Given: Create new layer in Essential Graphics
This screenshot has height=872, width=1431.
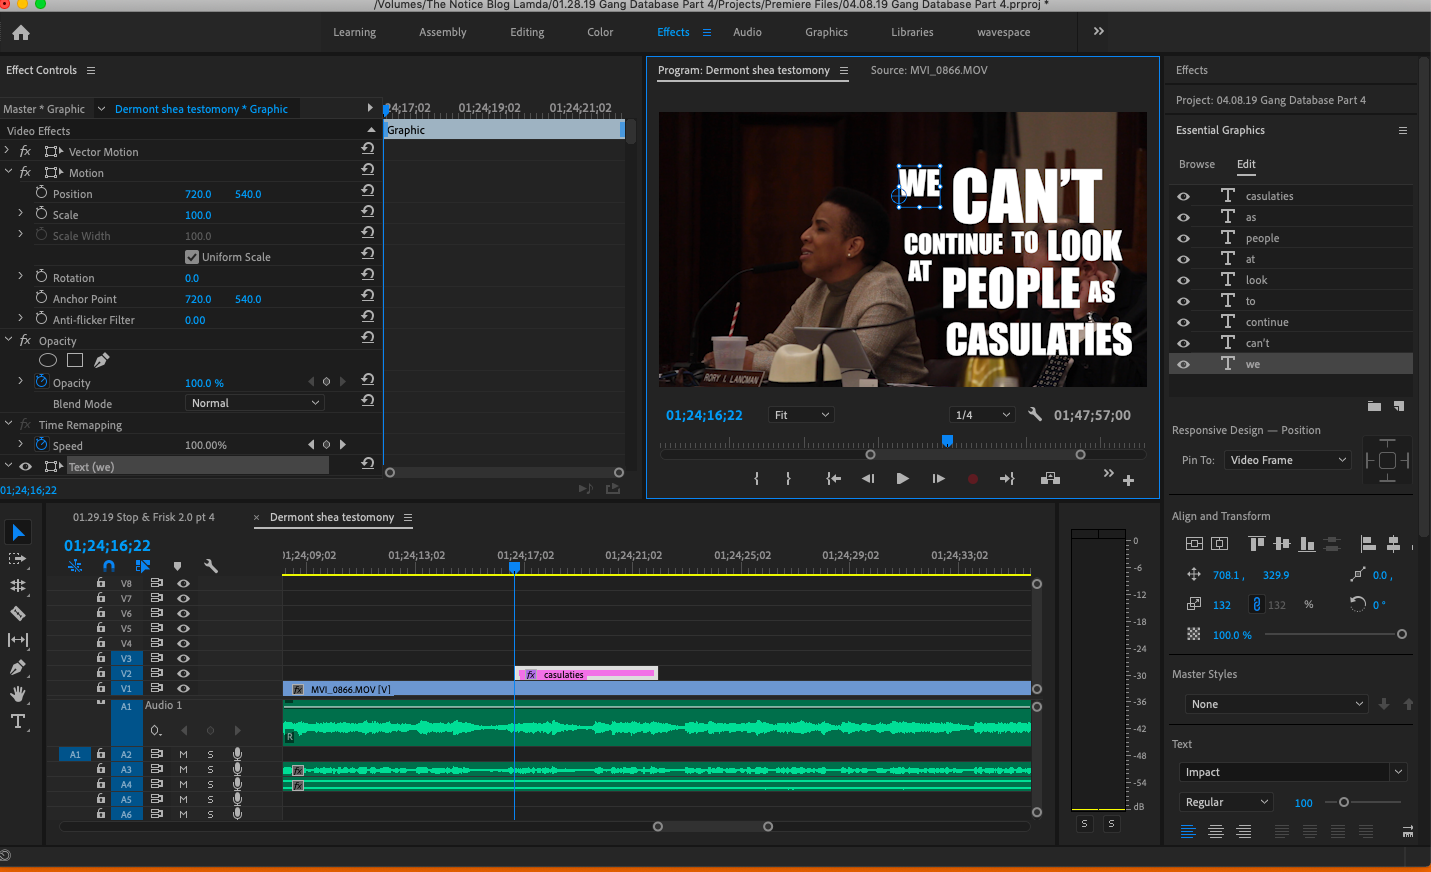Looking at the screenshot, I should pyautogui.click(x=1399, y=406).
